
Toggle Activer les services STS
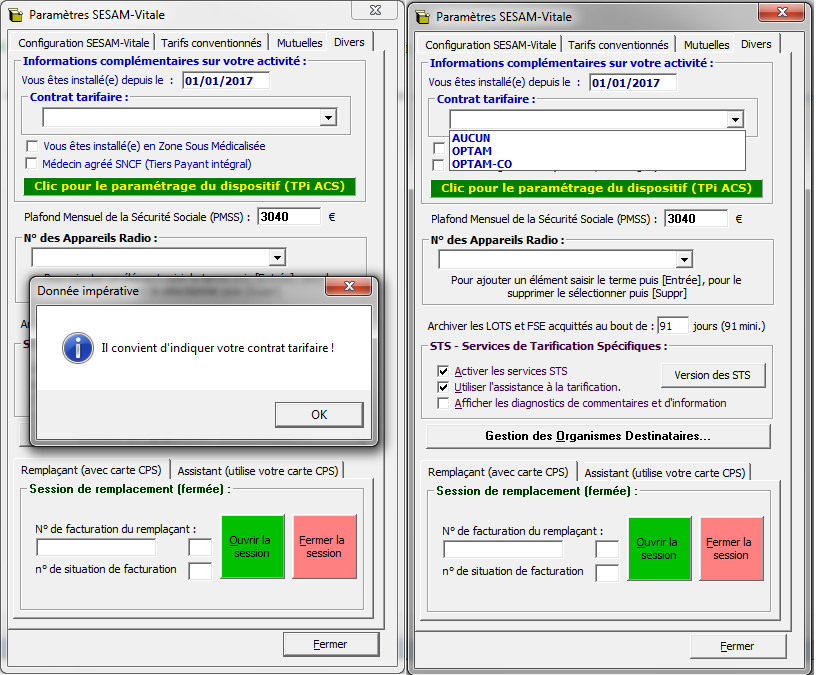(443, 371)
